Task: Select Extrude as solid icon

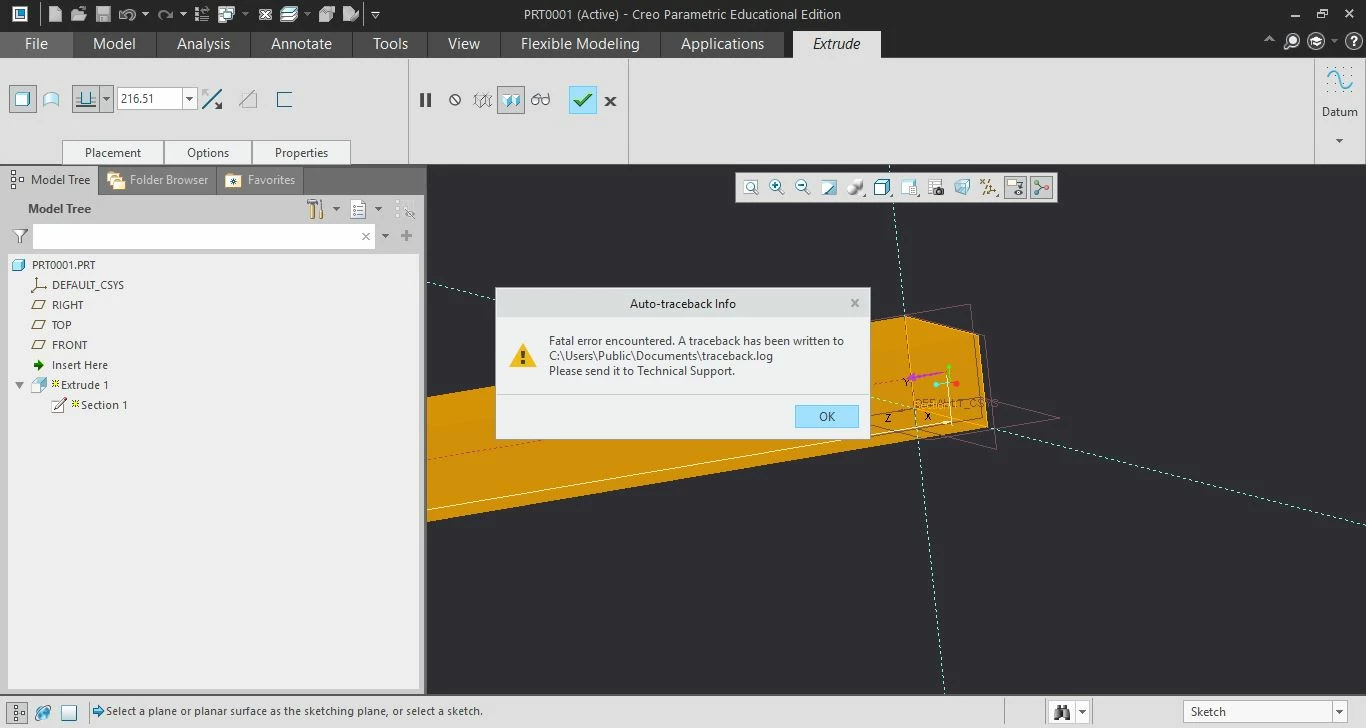Action: pyautogui.click(x=22, y=99)
